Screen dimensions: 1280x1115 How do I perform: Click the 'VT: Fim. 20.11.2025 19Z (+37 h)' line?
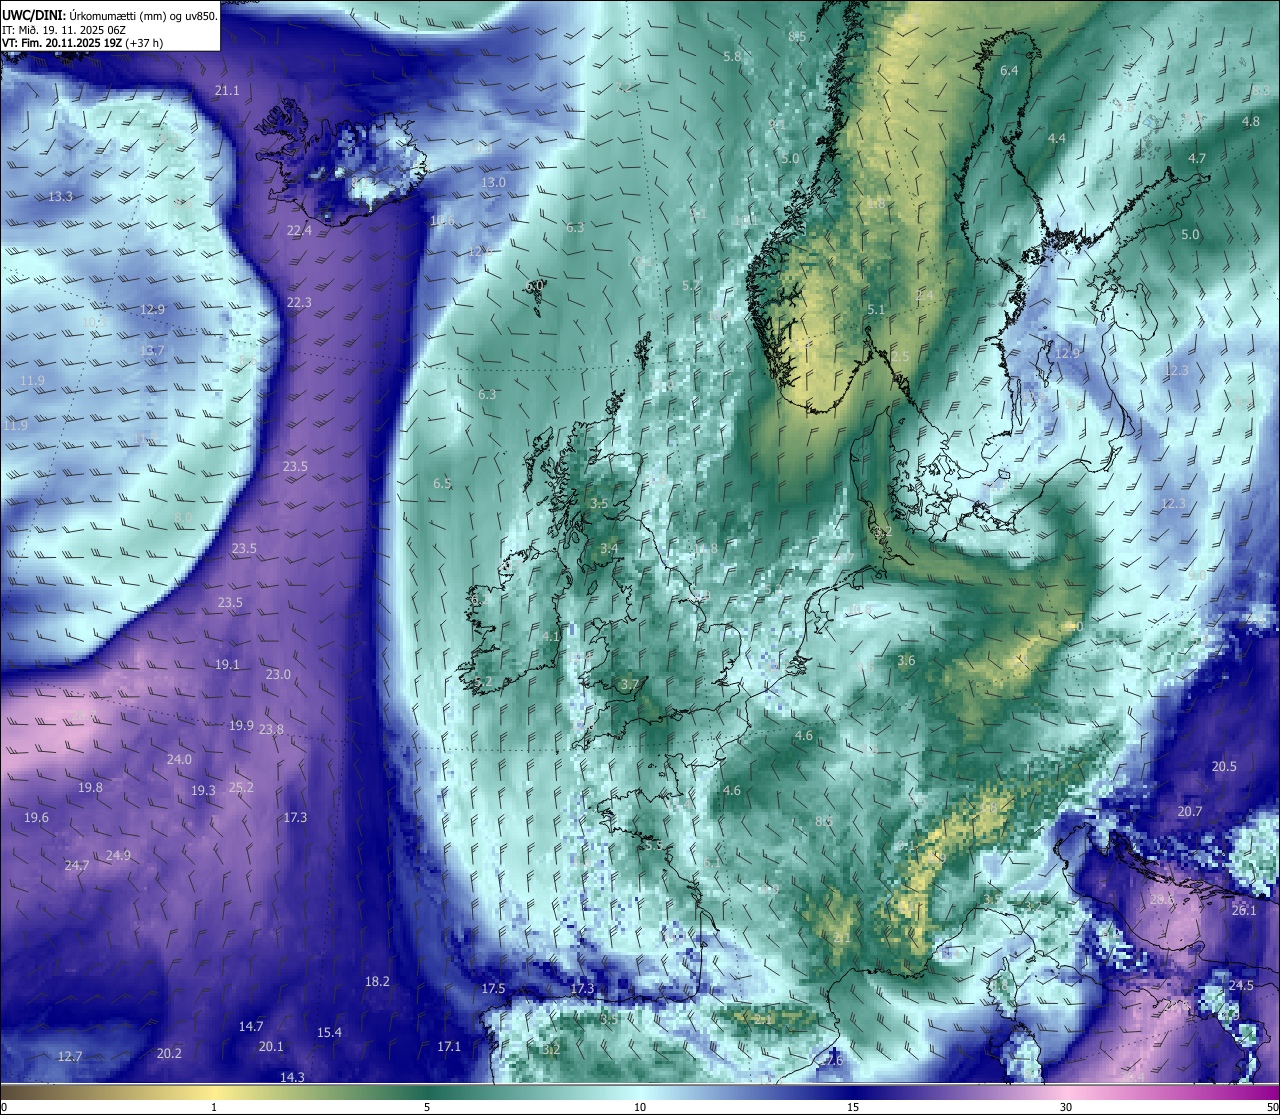83,43
